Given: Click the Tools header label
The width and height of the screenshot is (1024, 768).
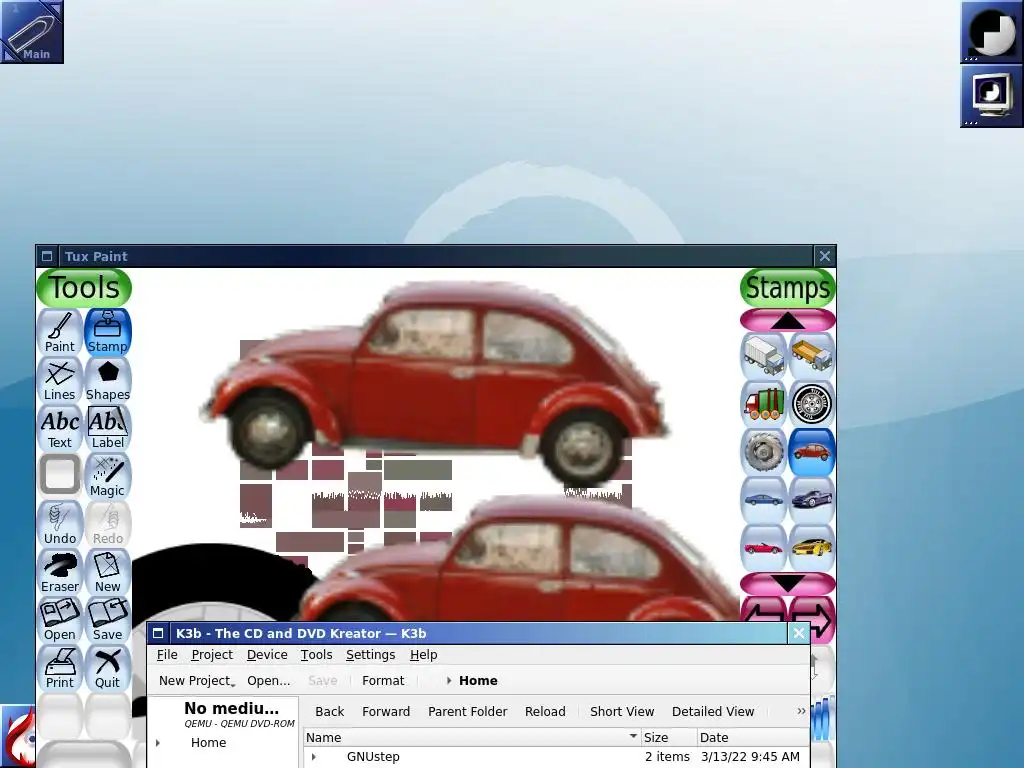Looking at the screenshot, I should (x=84, y=288).
